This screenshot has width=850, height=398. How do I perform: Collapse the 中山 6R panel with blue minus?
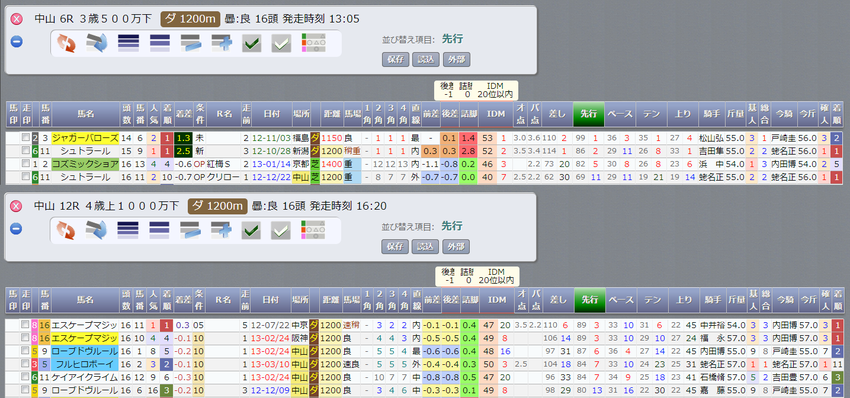click(x=17, y=41)
